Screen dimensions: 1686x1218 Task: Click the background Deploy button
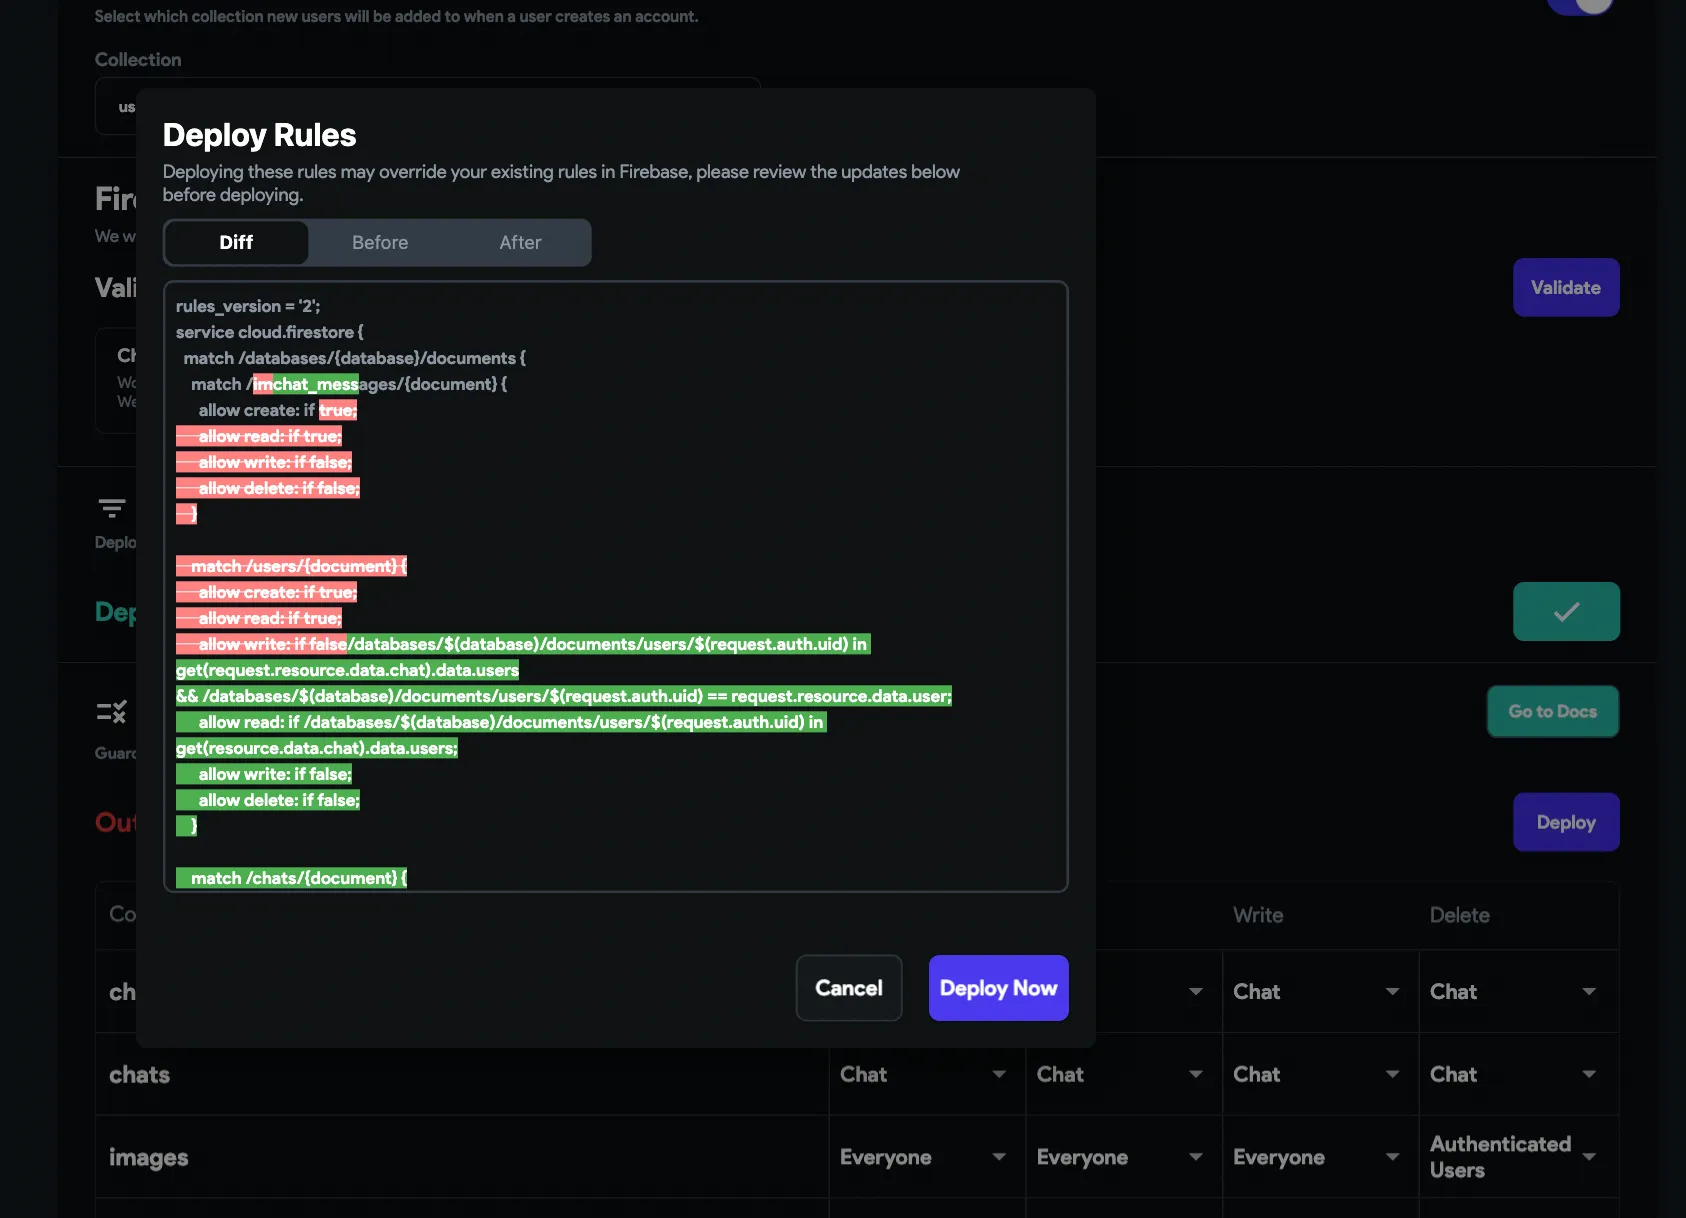[x=1566, y=822]
